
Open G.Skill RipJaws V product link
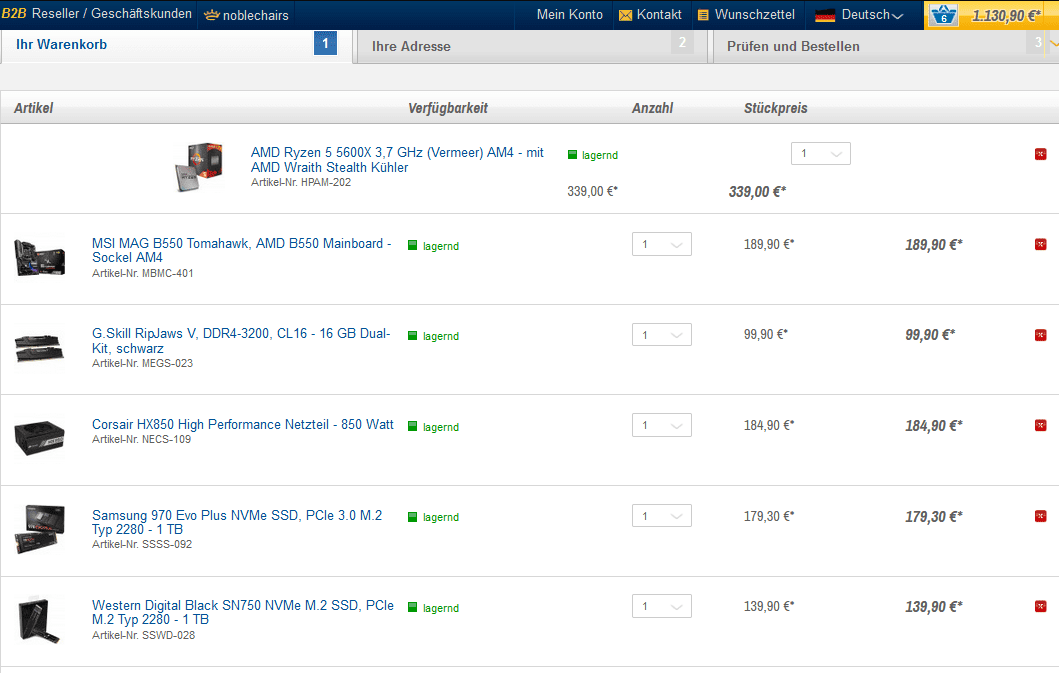tap(241, 341)
